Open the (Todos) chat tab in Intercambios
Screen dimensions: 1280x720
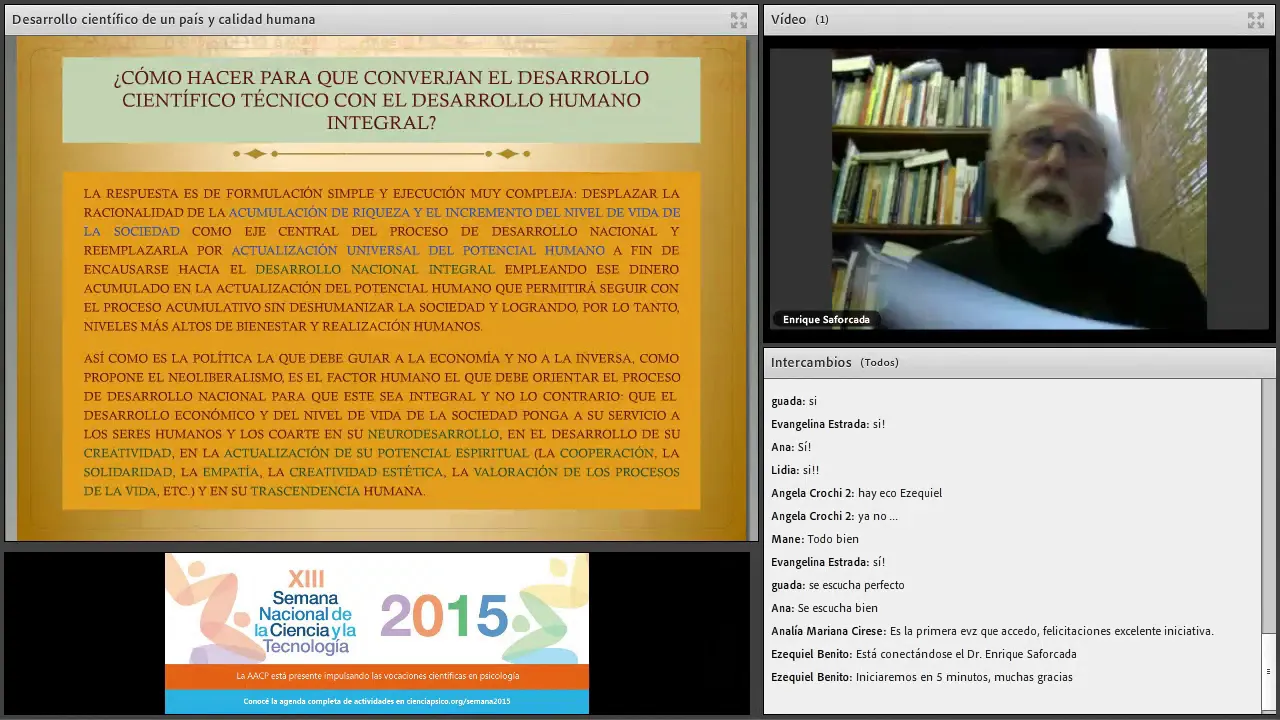click(879, 362)
